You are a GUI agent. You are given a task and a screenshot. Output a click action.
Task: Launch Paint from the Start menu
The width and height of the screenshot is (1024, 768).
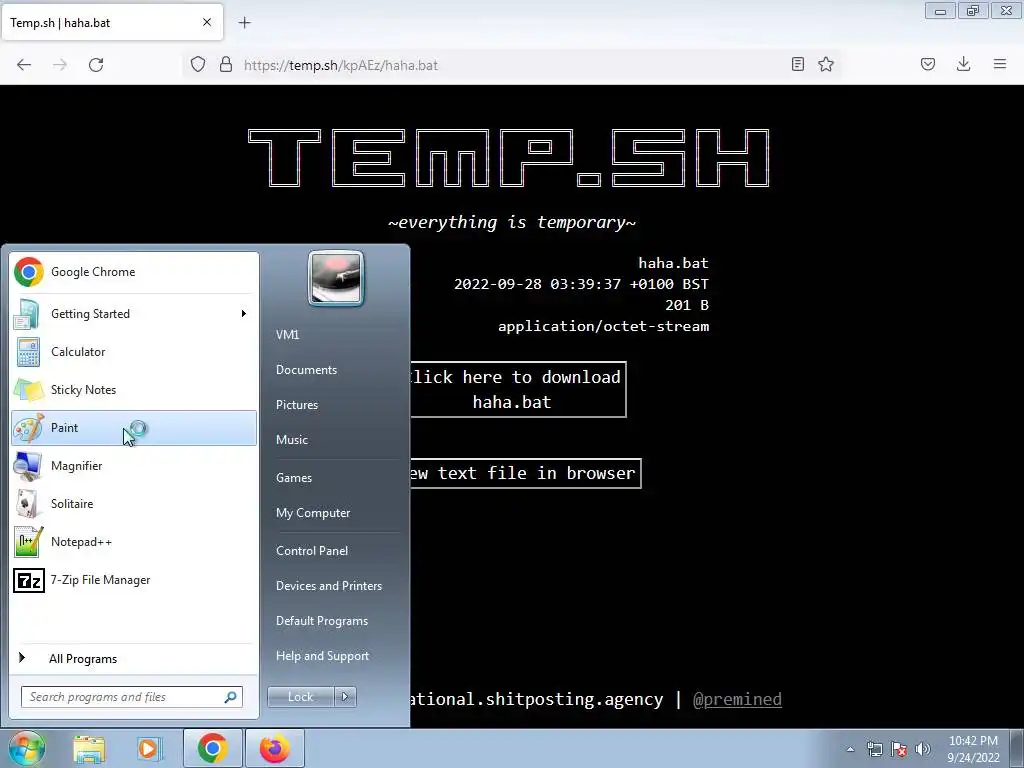pos(134,428)
